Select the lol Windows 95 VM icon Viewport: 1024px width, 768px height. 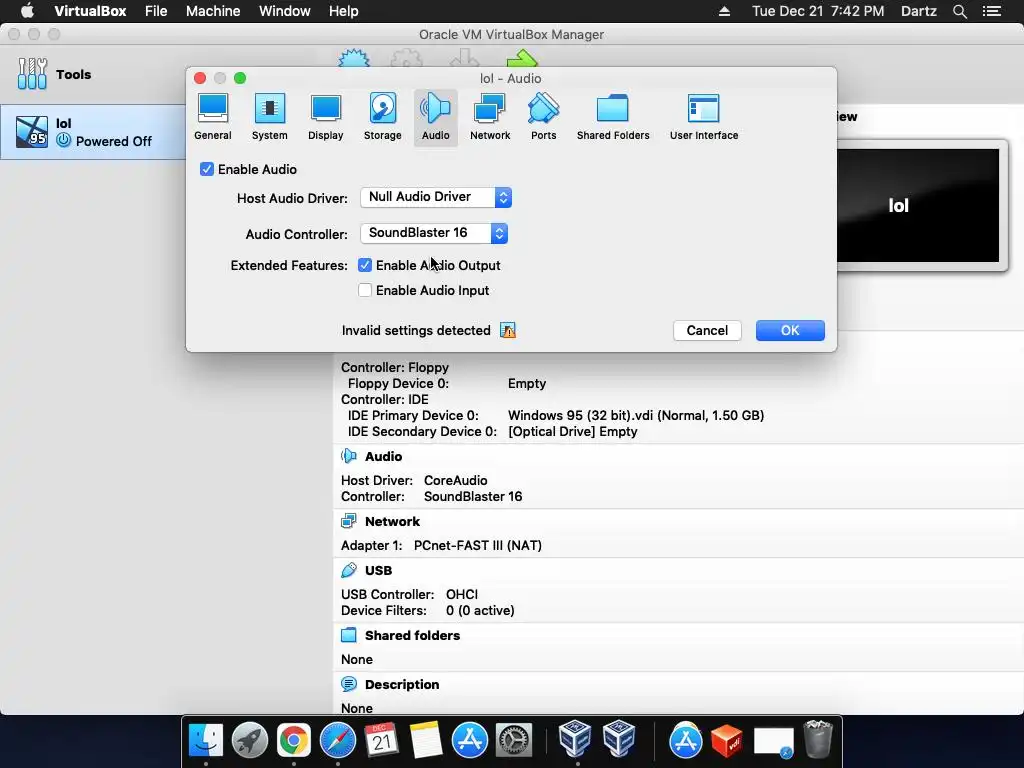point(31,132)
